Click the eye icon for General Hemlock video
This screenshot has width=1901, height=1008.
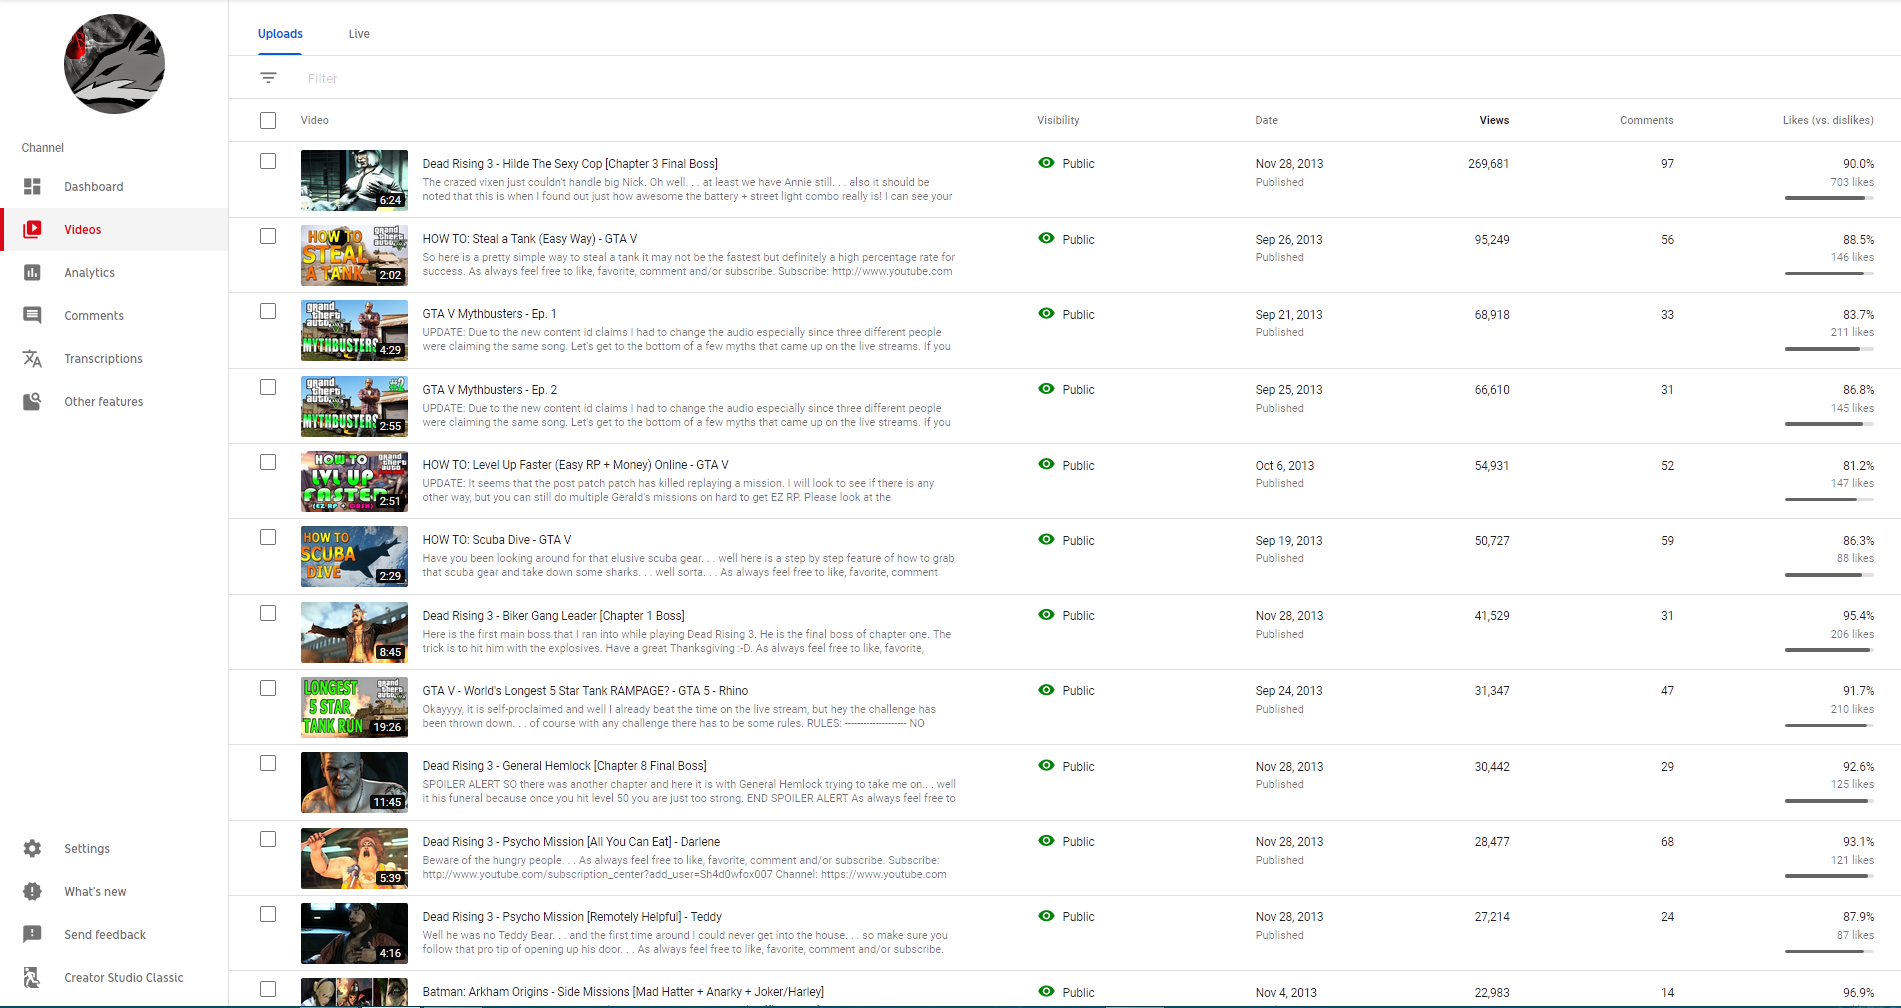click(1046, 766)
